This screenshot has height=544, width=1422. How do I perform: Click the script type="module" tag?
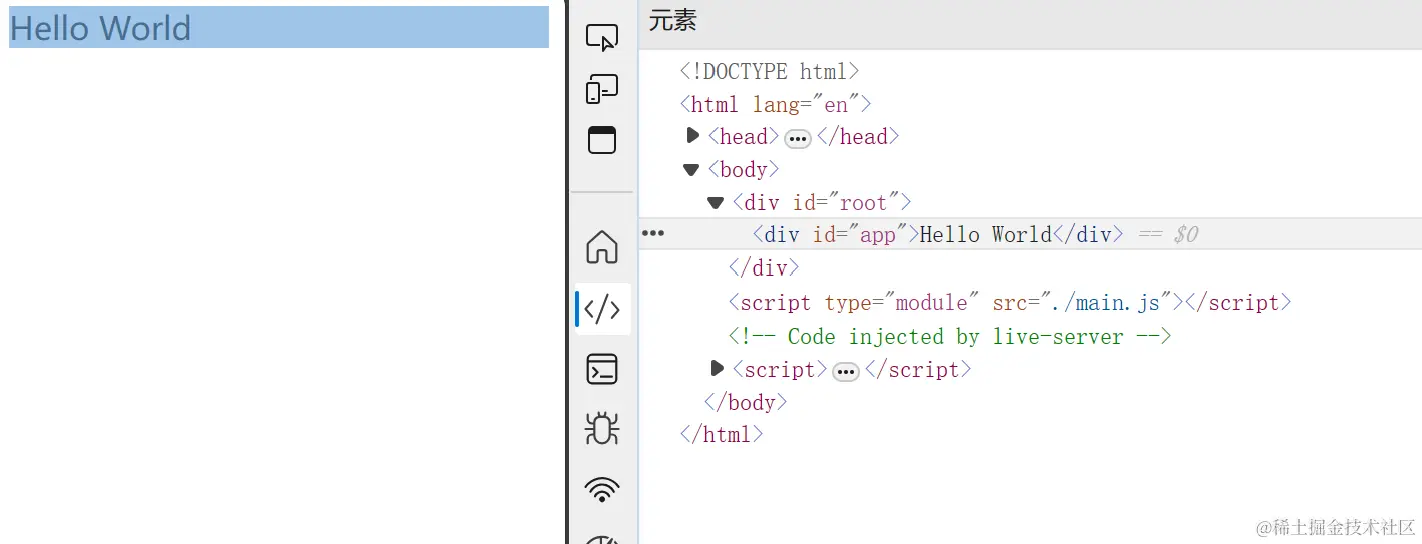pyautogui.click(x=1010, y=303)
